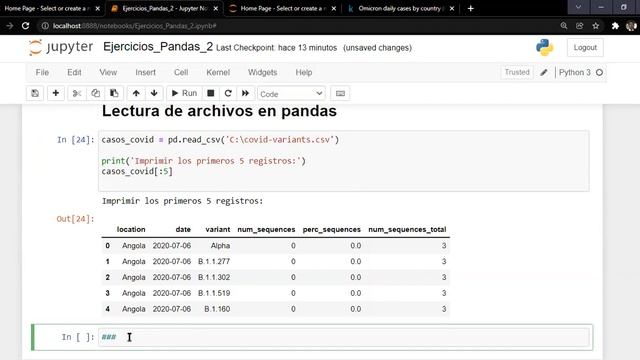
Task: Click the Python 3 kernel label
Action: click(575, 72)
